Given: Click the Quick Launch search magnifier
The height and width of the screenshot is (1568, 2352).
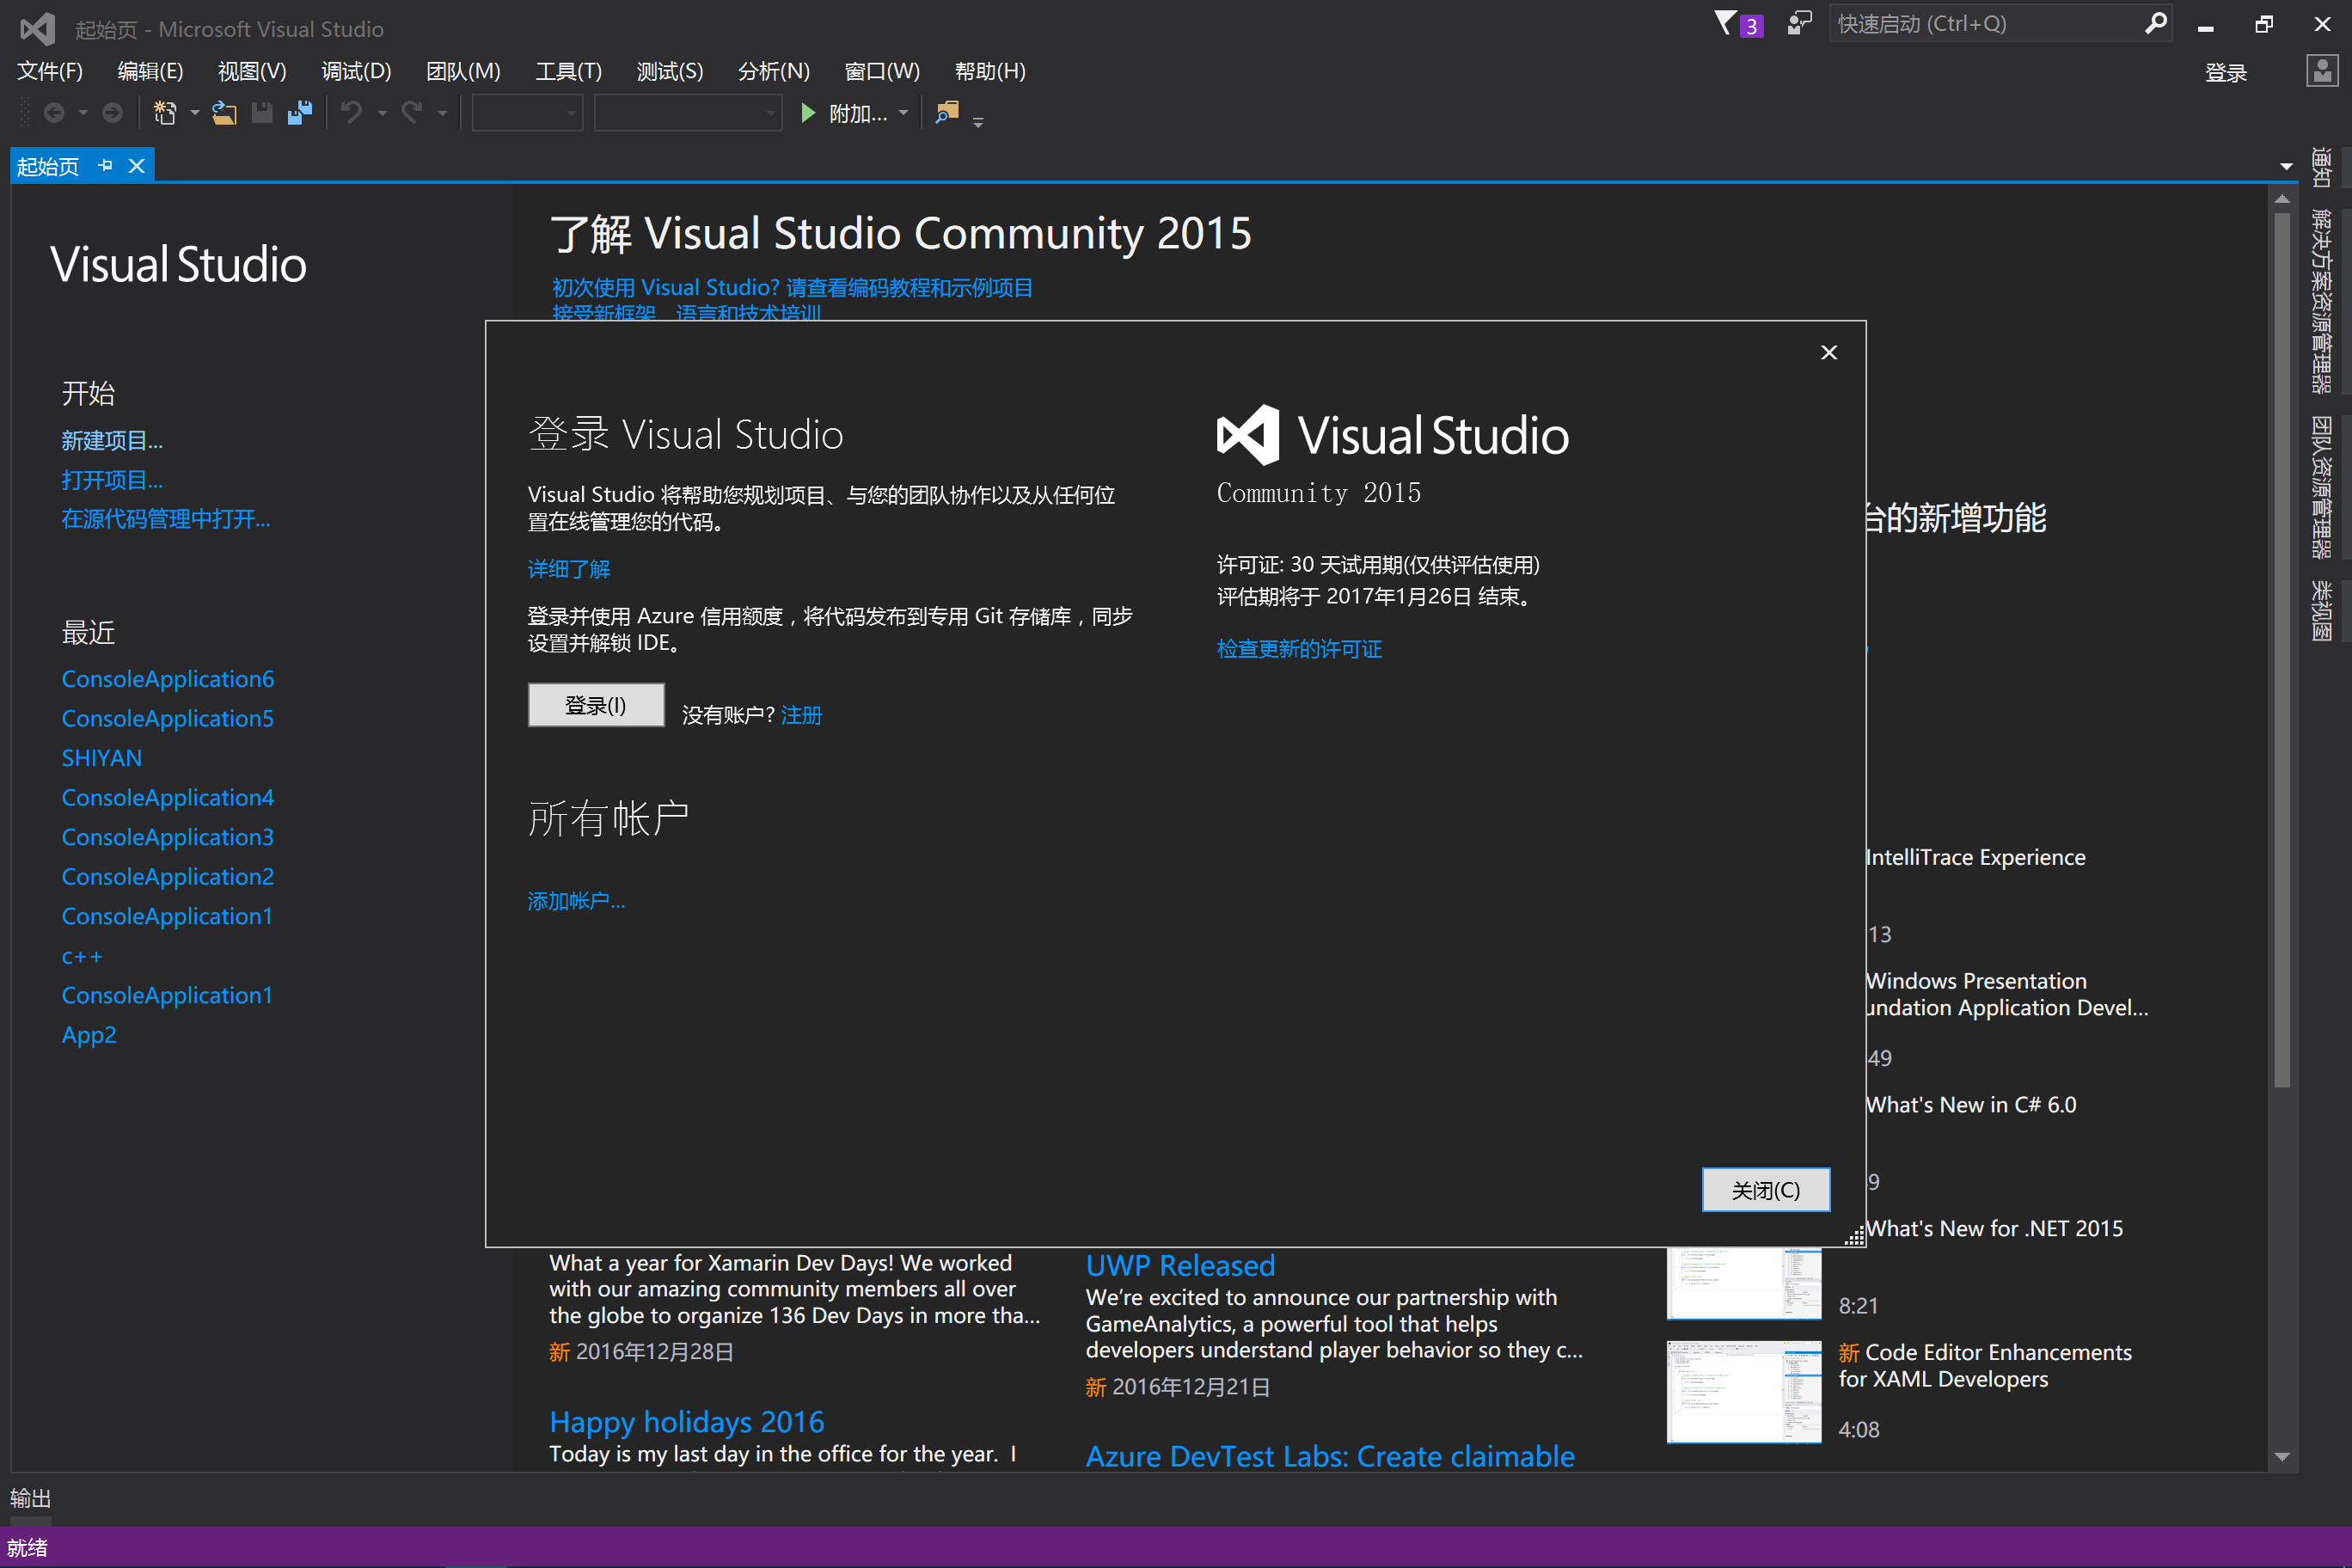Looking at the screenshot, I should point(2156,23).
